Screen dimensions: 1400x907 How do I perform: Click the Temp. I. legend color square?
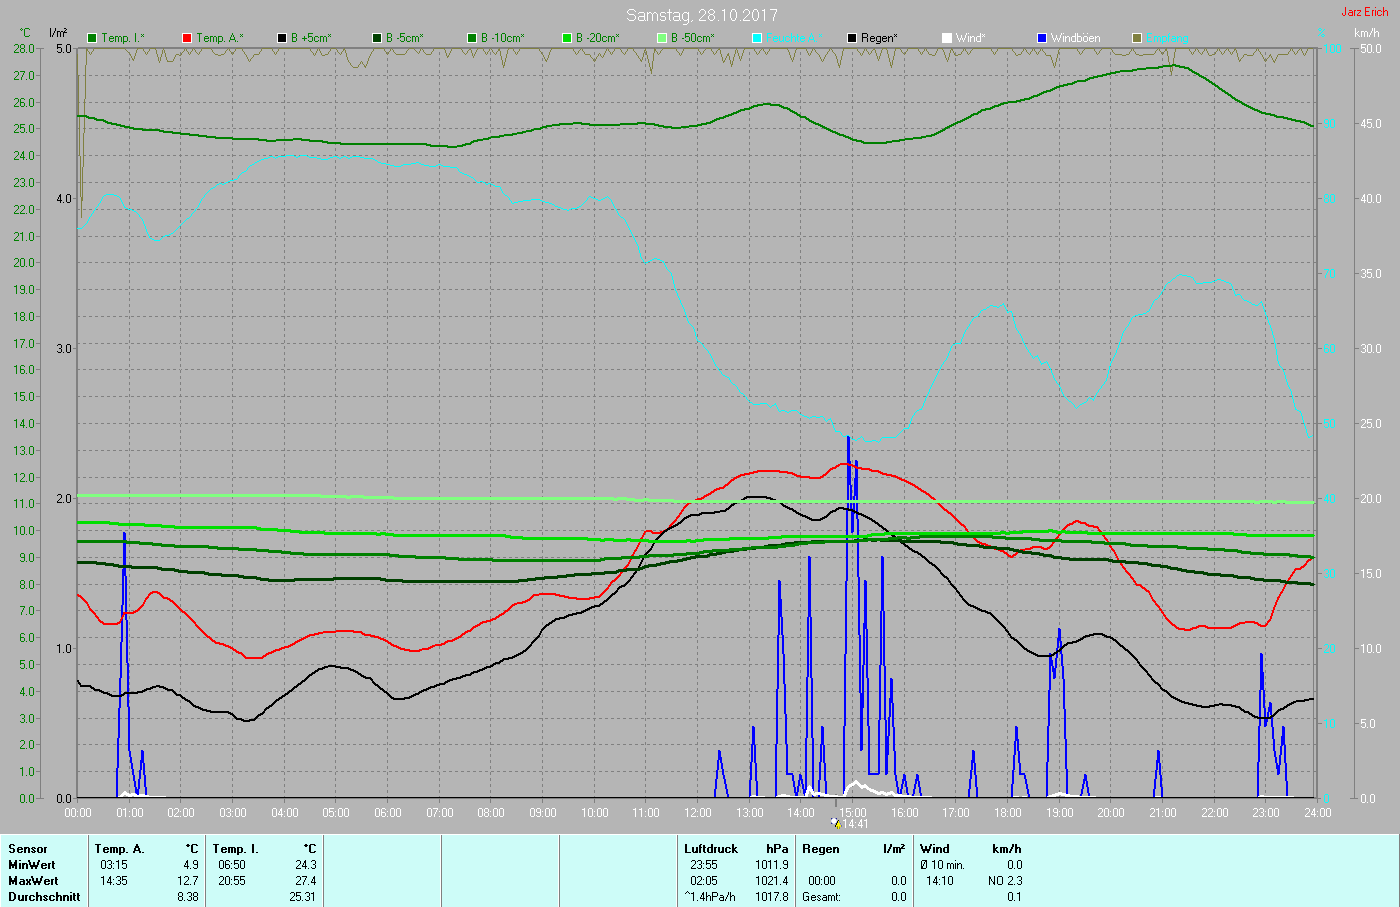pos(92,38)
